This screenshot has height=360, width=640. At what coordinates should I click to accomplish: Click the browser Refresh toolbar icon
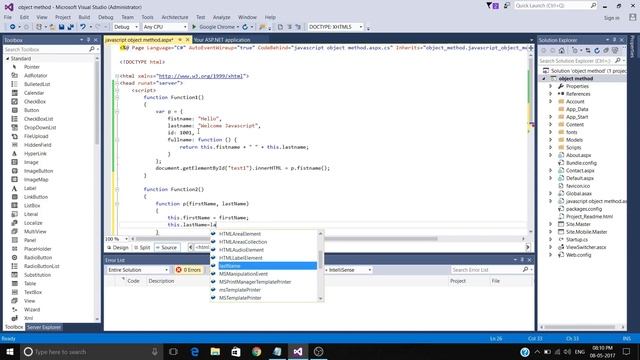point(245,27)
